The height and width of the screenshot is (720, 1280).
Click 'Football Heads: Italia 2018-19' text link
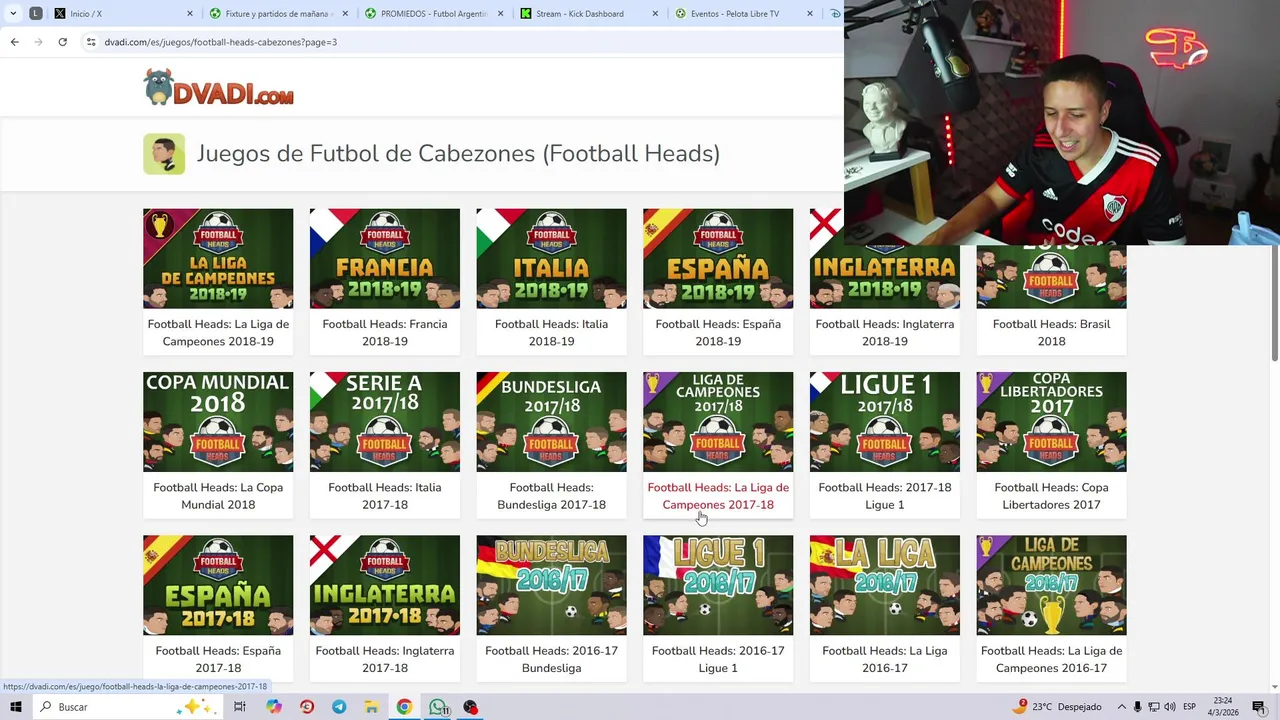point(551,333)
